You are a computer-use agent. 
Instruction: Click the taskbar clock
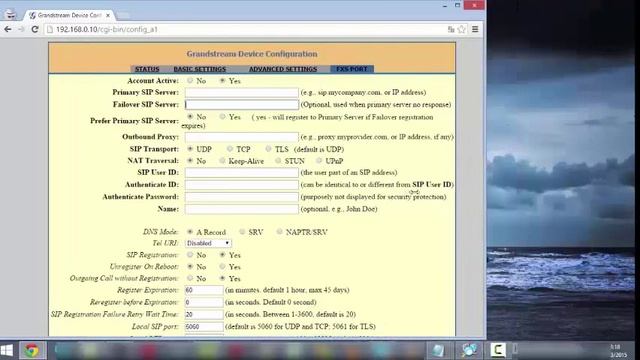pos(617,351)
